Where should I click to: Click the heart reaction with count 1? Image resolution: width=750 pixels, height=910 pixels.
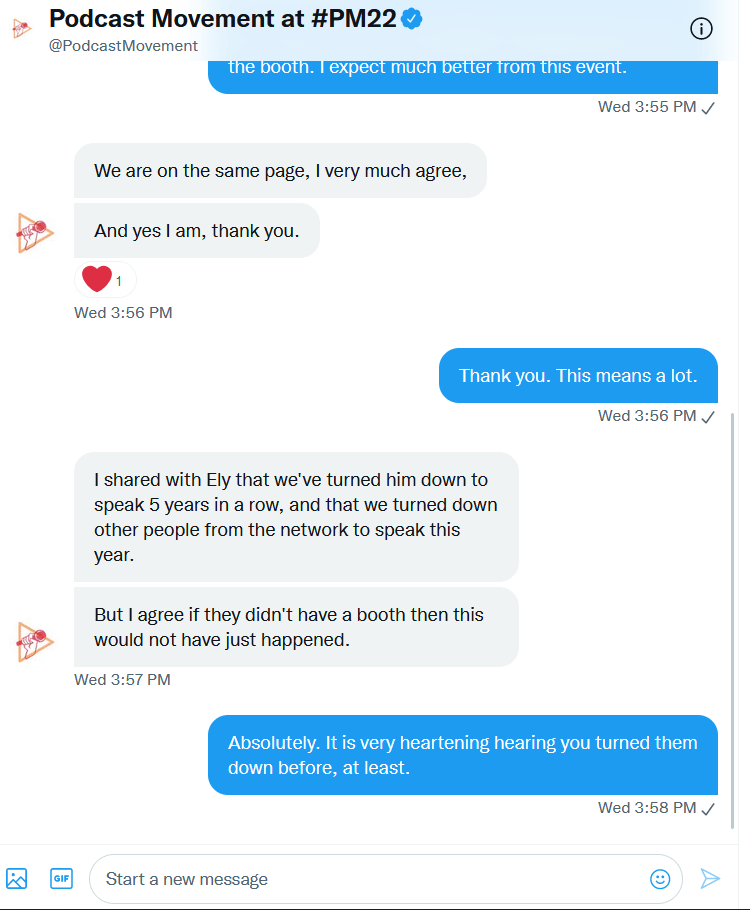(x=105, y=280)
